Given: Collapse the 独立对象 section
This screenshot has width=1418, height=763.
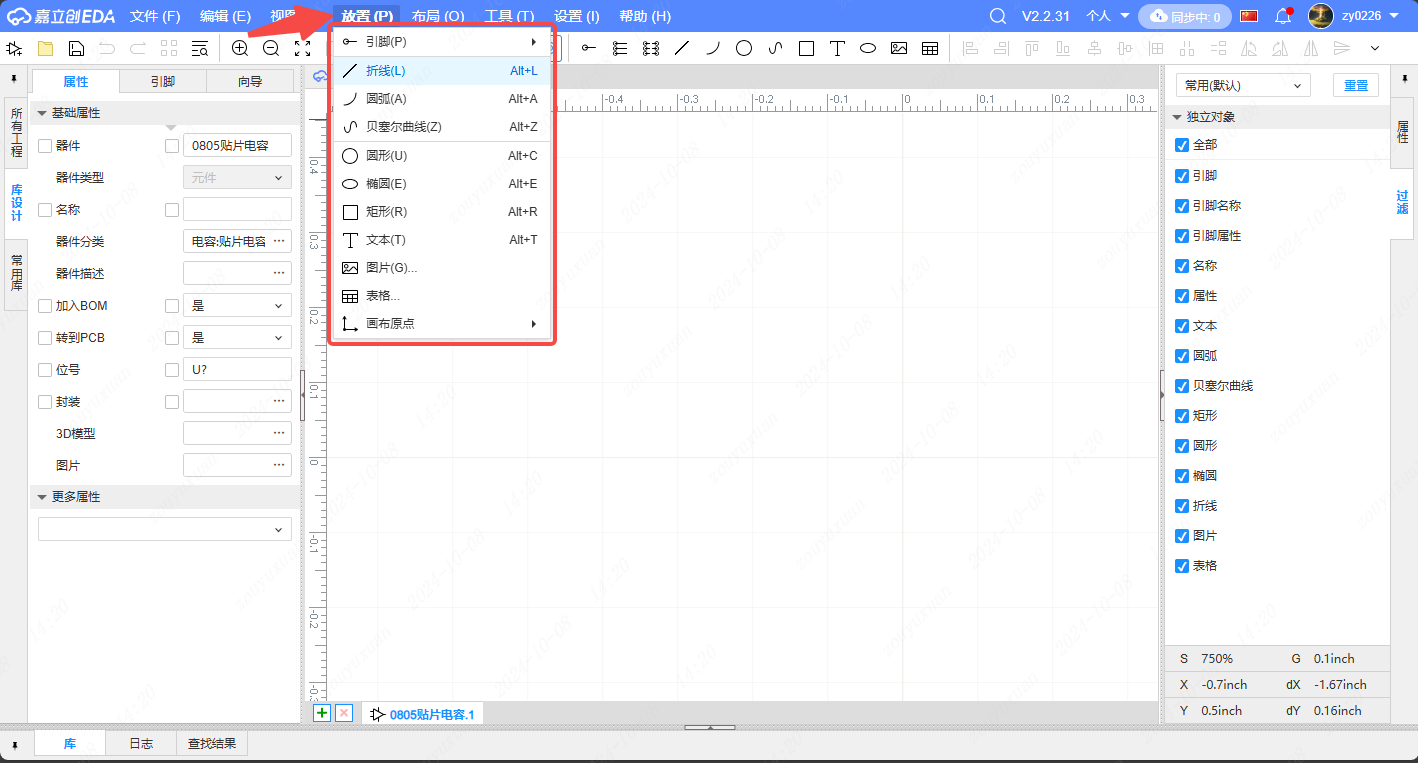Looking at the screenshot, I should 1177,117.
